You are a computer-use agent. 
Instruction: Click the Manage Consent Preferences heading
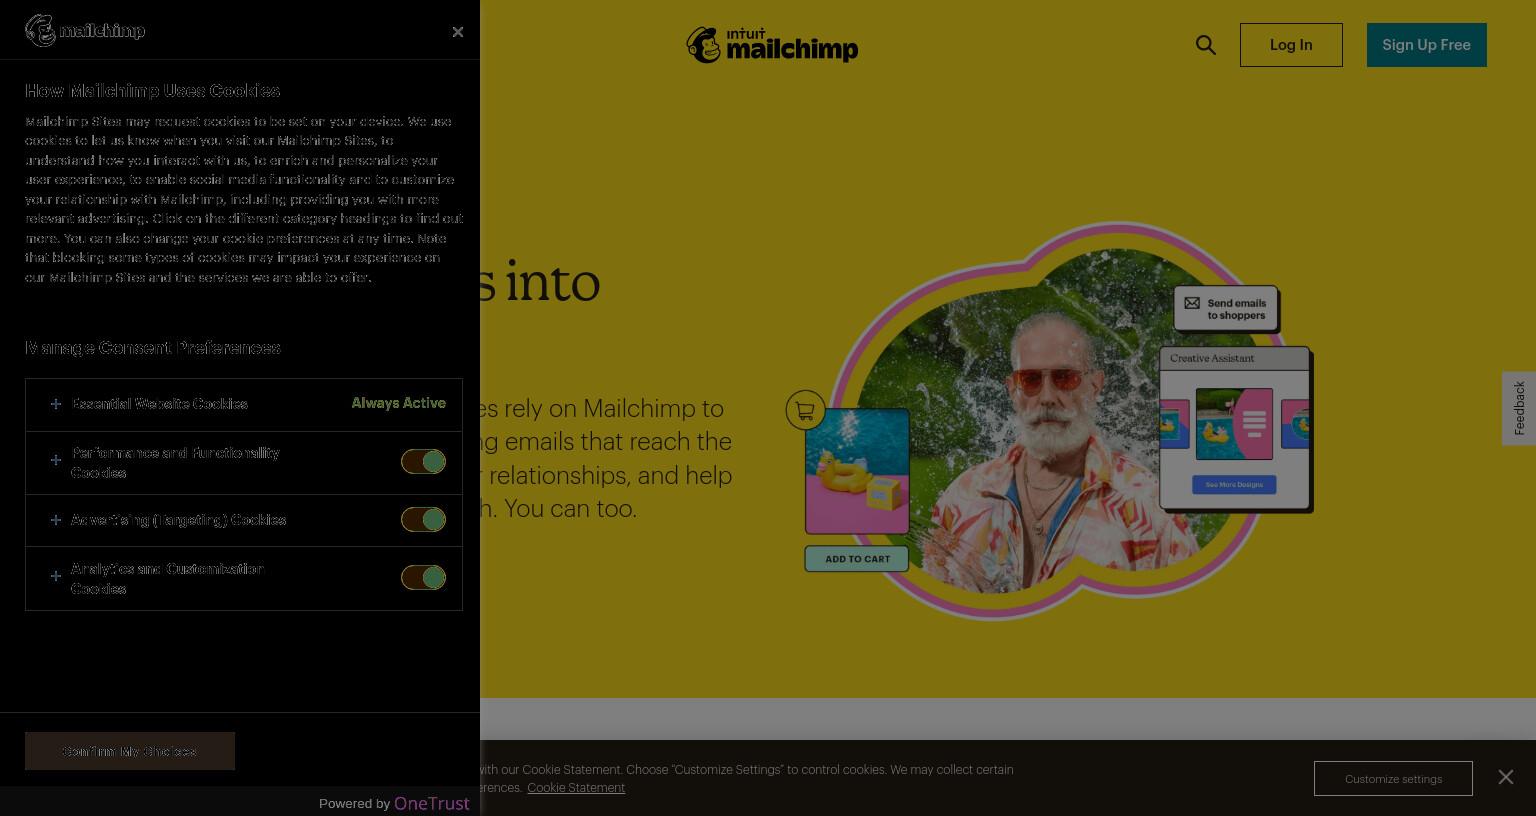tap(153, 348)
